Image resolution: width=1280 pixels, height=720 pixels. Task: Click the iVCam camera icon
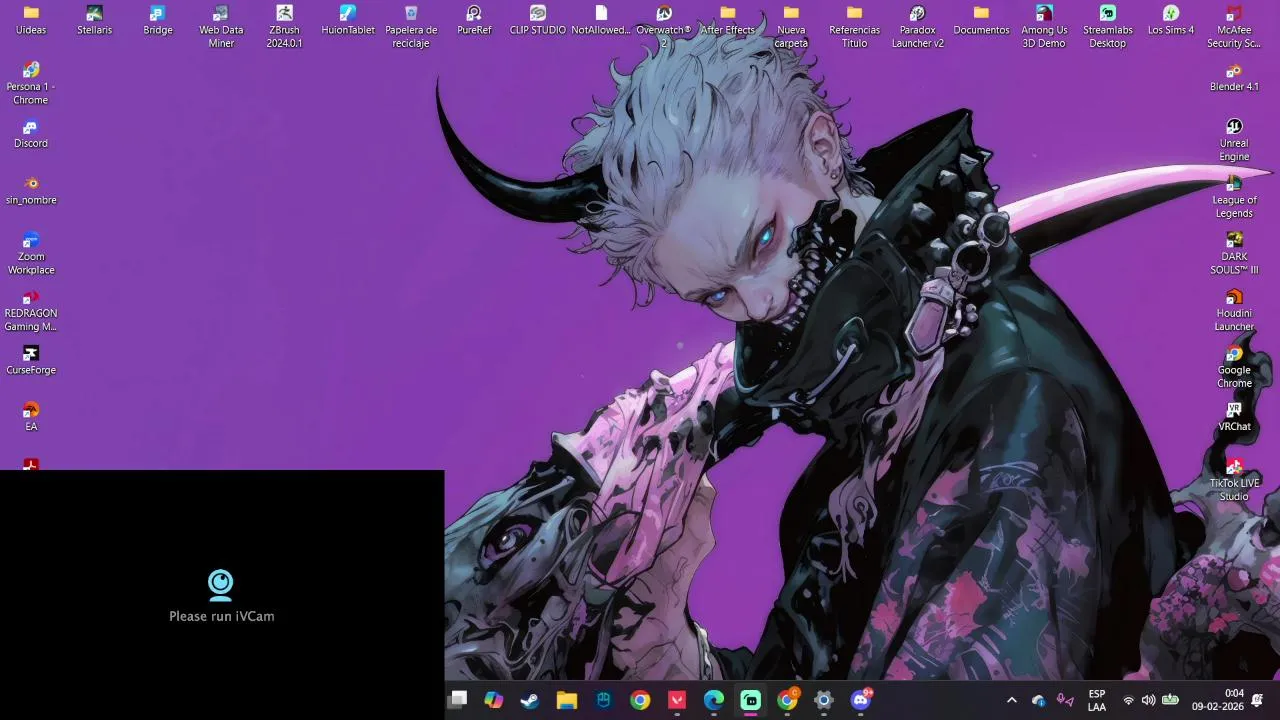click(x=221, y=584)
